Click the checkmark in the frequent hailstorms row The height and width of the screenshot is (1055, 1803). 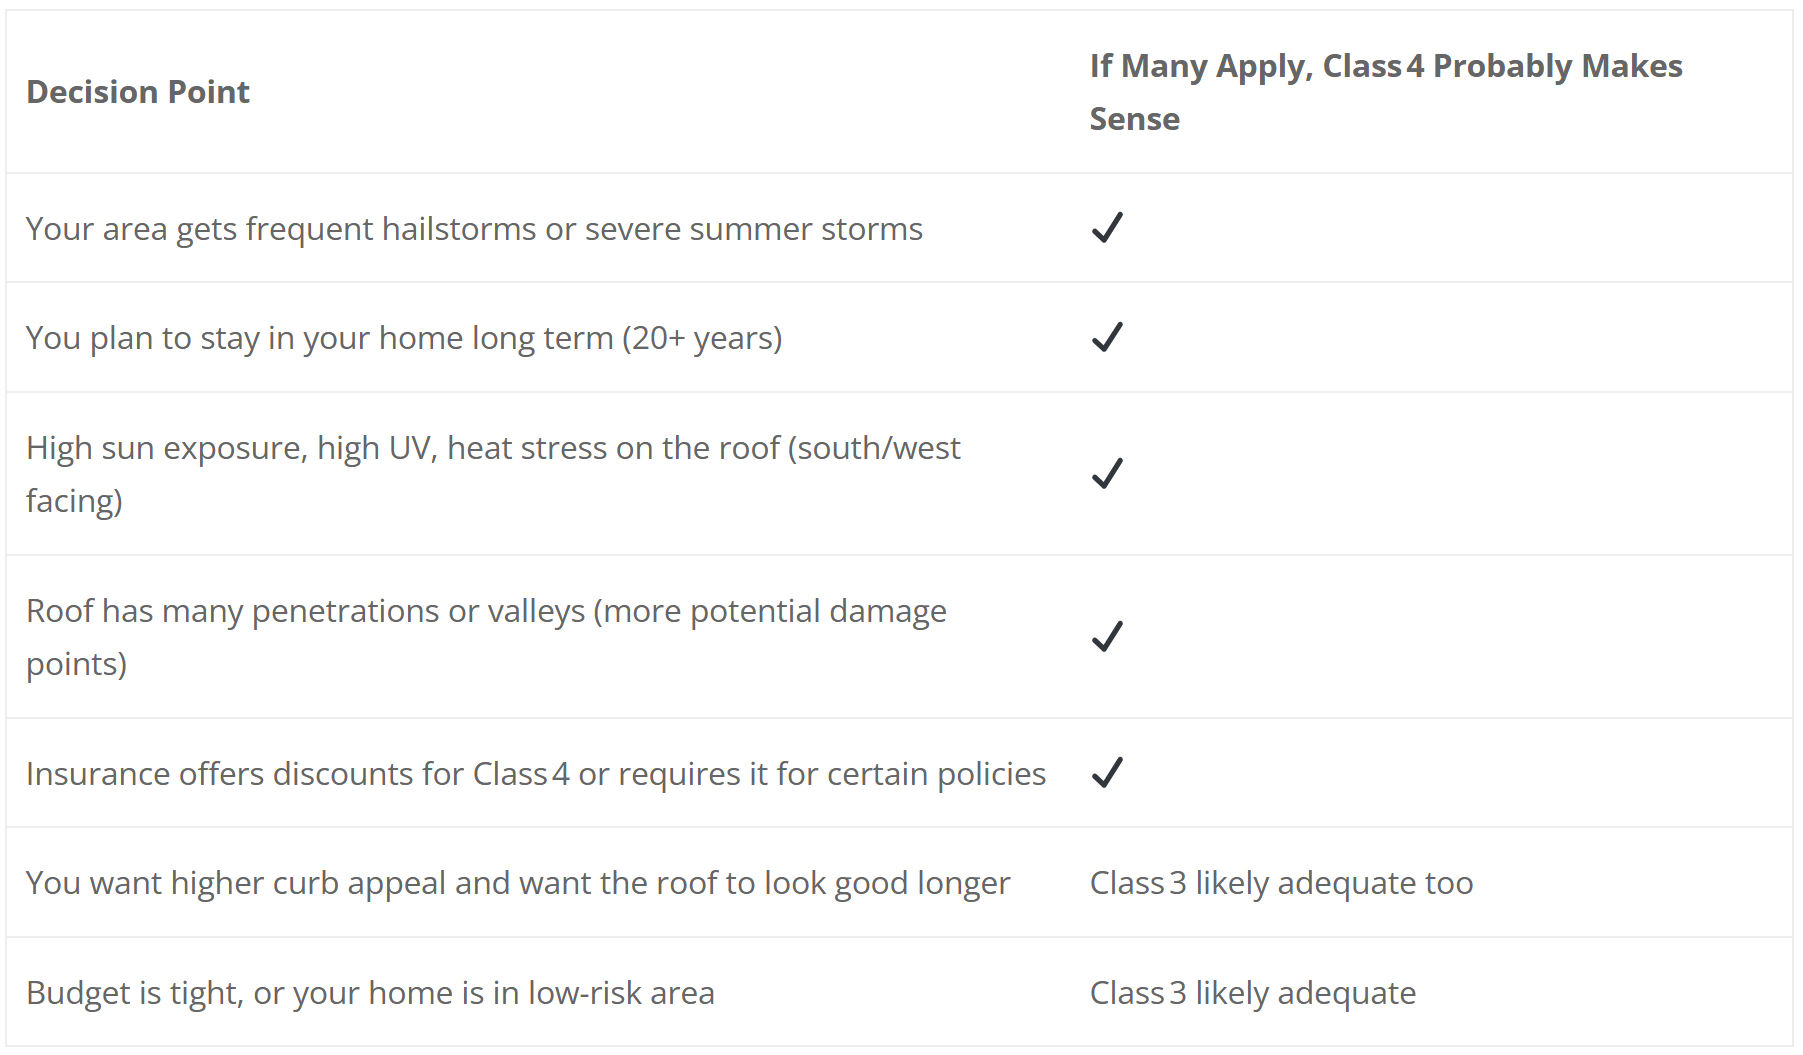[x=1107, y=228]
